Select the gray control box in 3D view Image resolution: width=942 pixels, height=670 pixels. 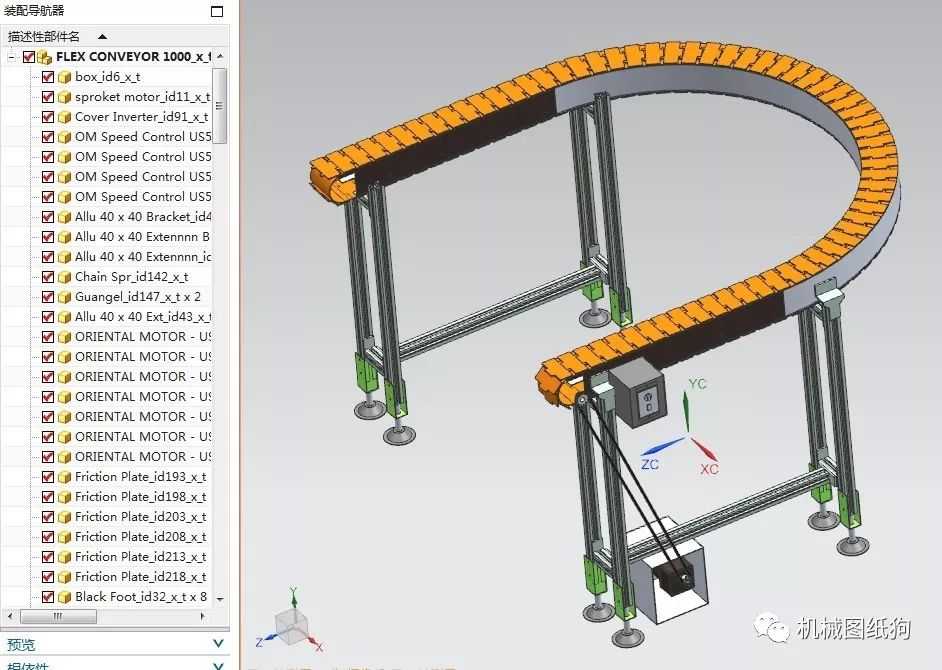pos(640,394)
